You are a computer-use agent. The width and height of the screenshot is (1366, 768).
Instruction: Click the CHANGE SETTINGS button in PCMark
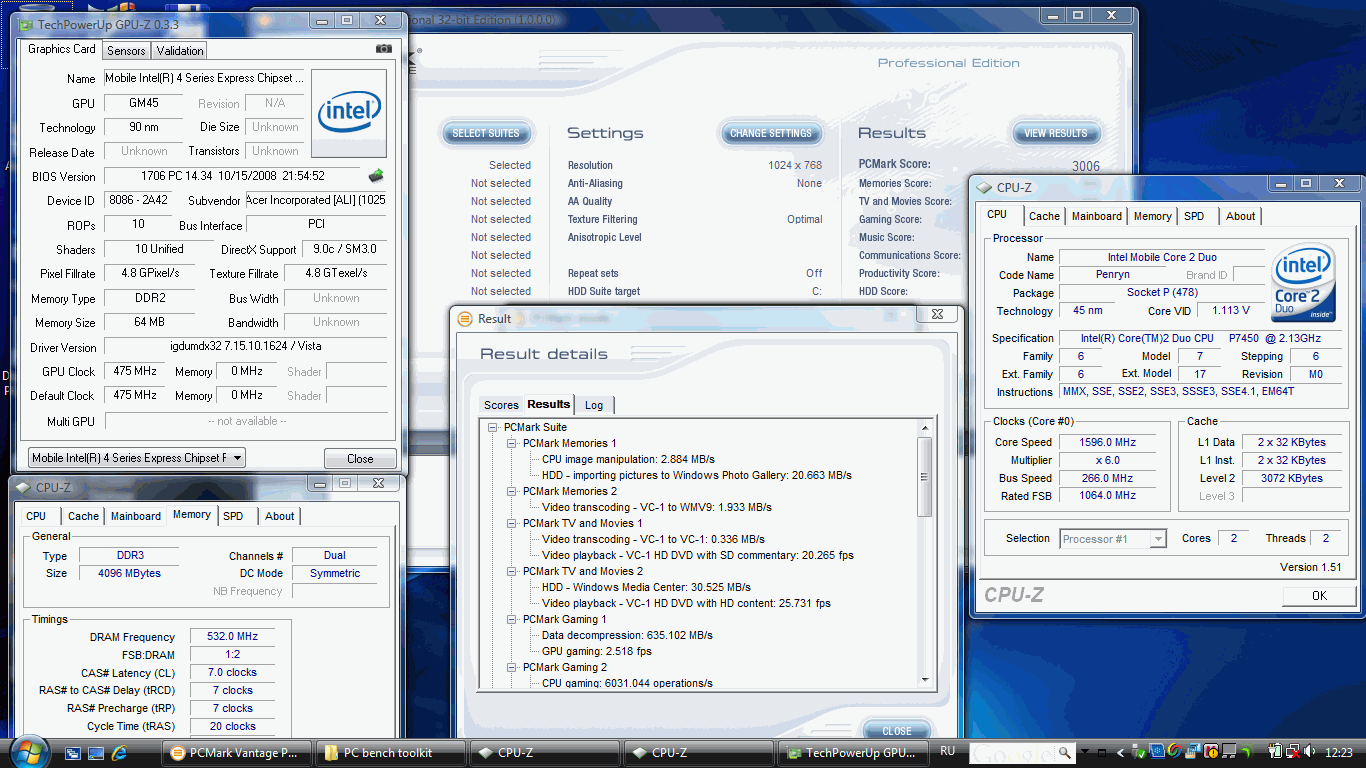pos(771,133)
